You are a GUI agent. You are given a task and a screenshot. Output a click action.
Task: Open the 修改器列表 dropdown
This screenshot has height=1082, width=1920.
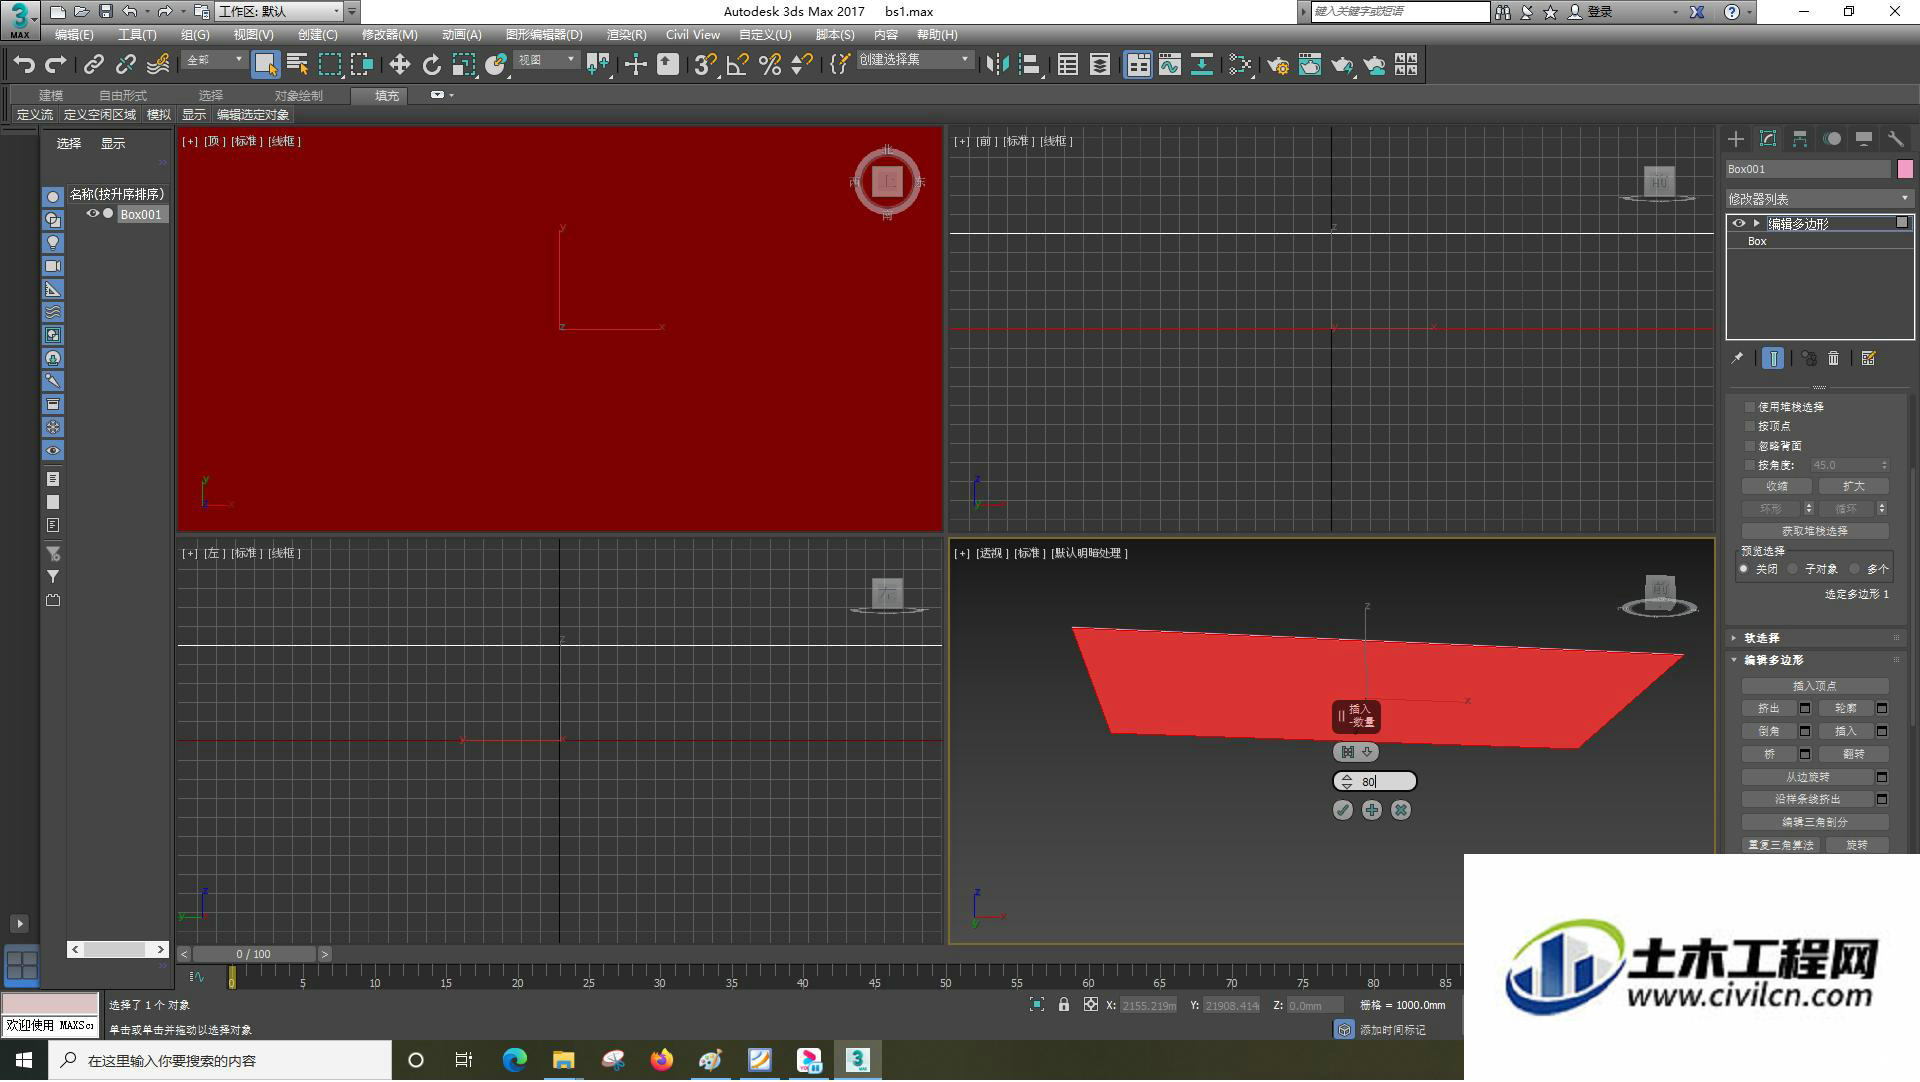point(1819,199)
